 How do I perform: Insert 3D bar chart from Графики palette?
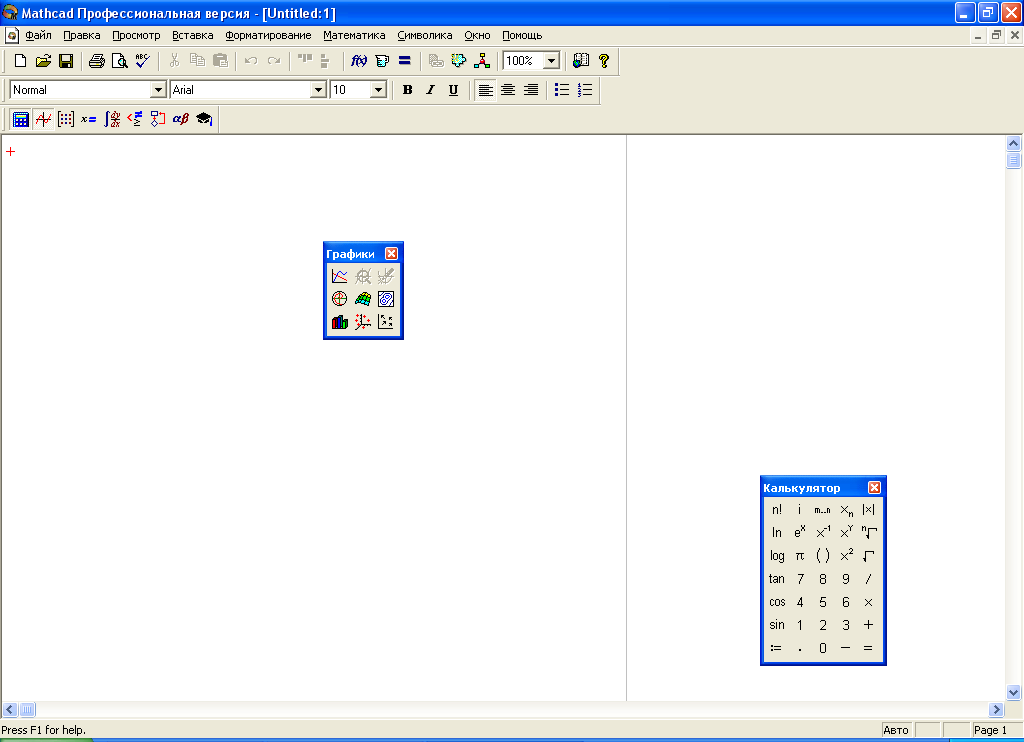coord(340,322)
